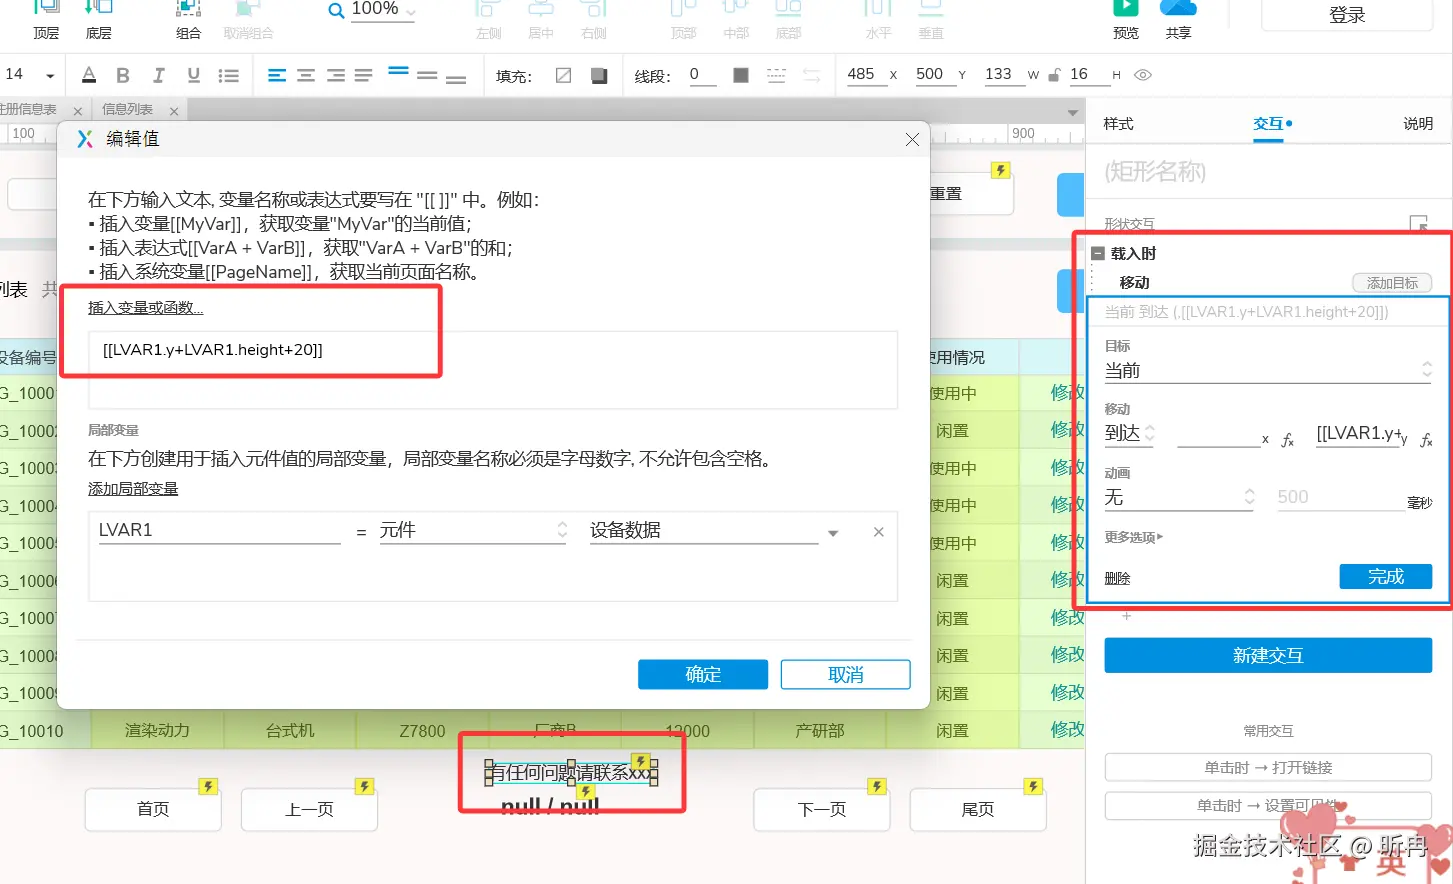Open the font color picker
1453x884 pixels.
tap(89, 75)
